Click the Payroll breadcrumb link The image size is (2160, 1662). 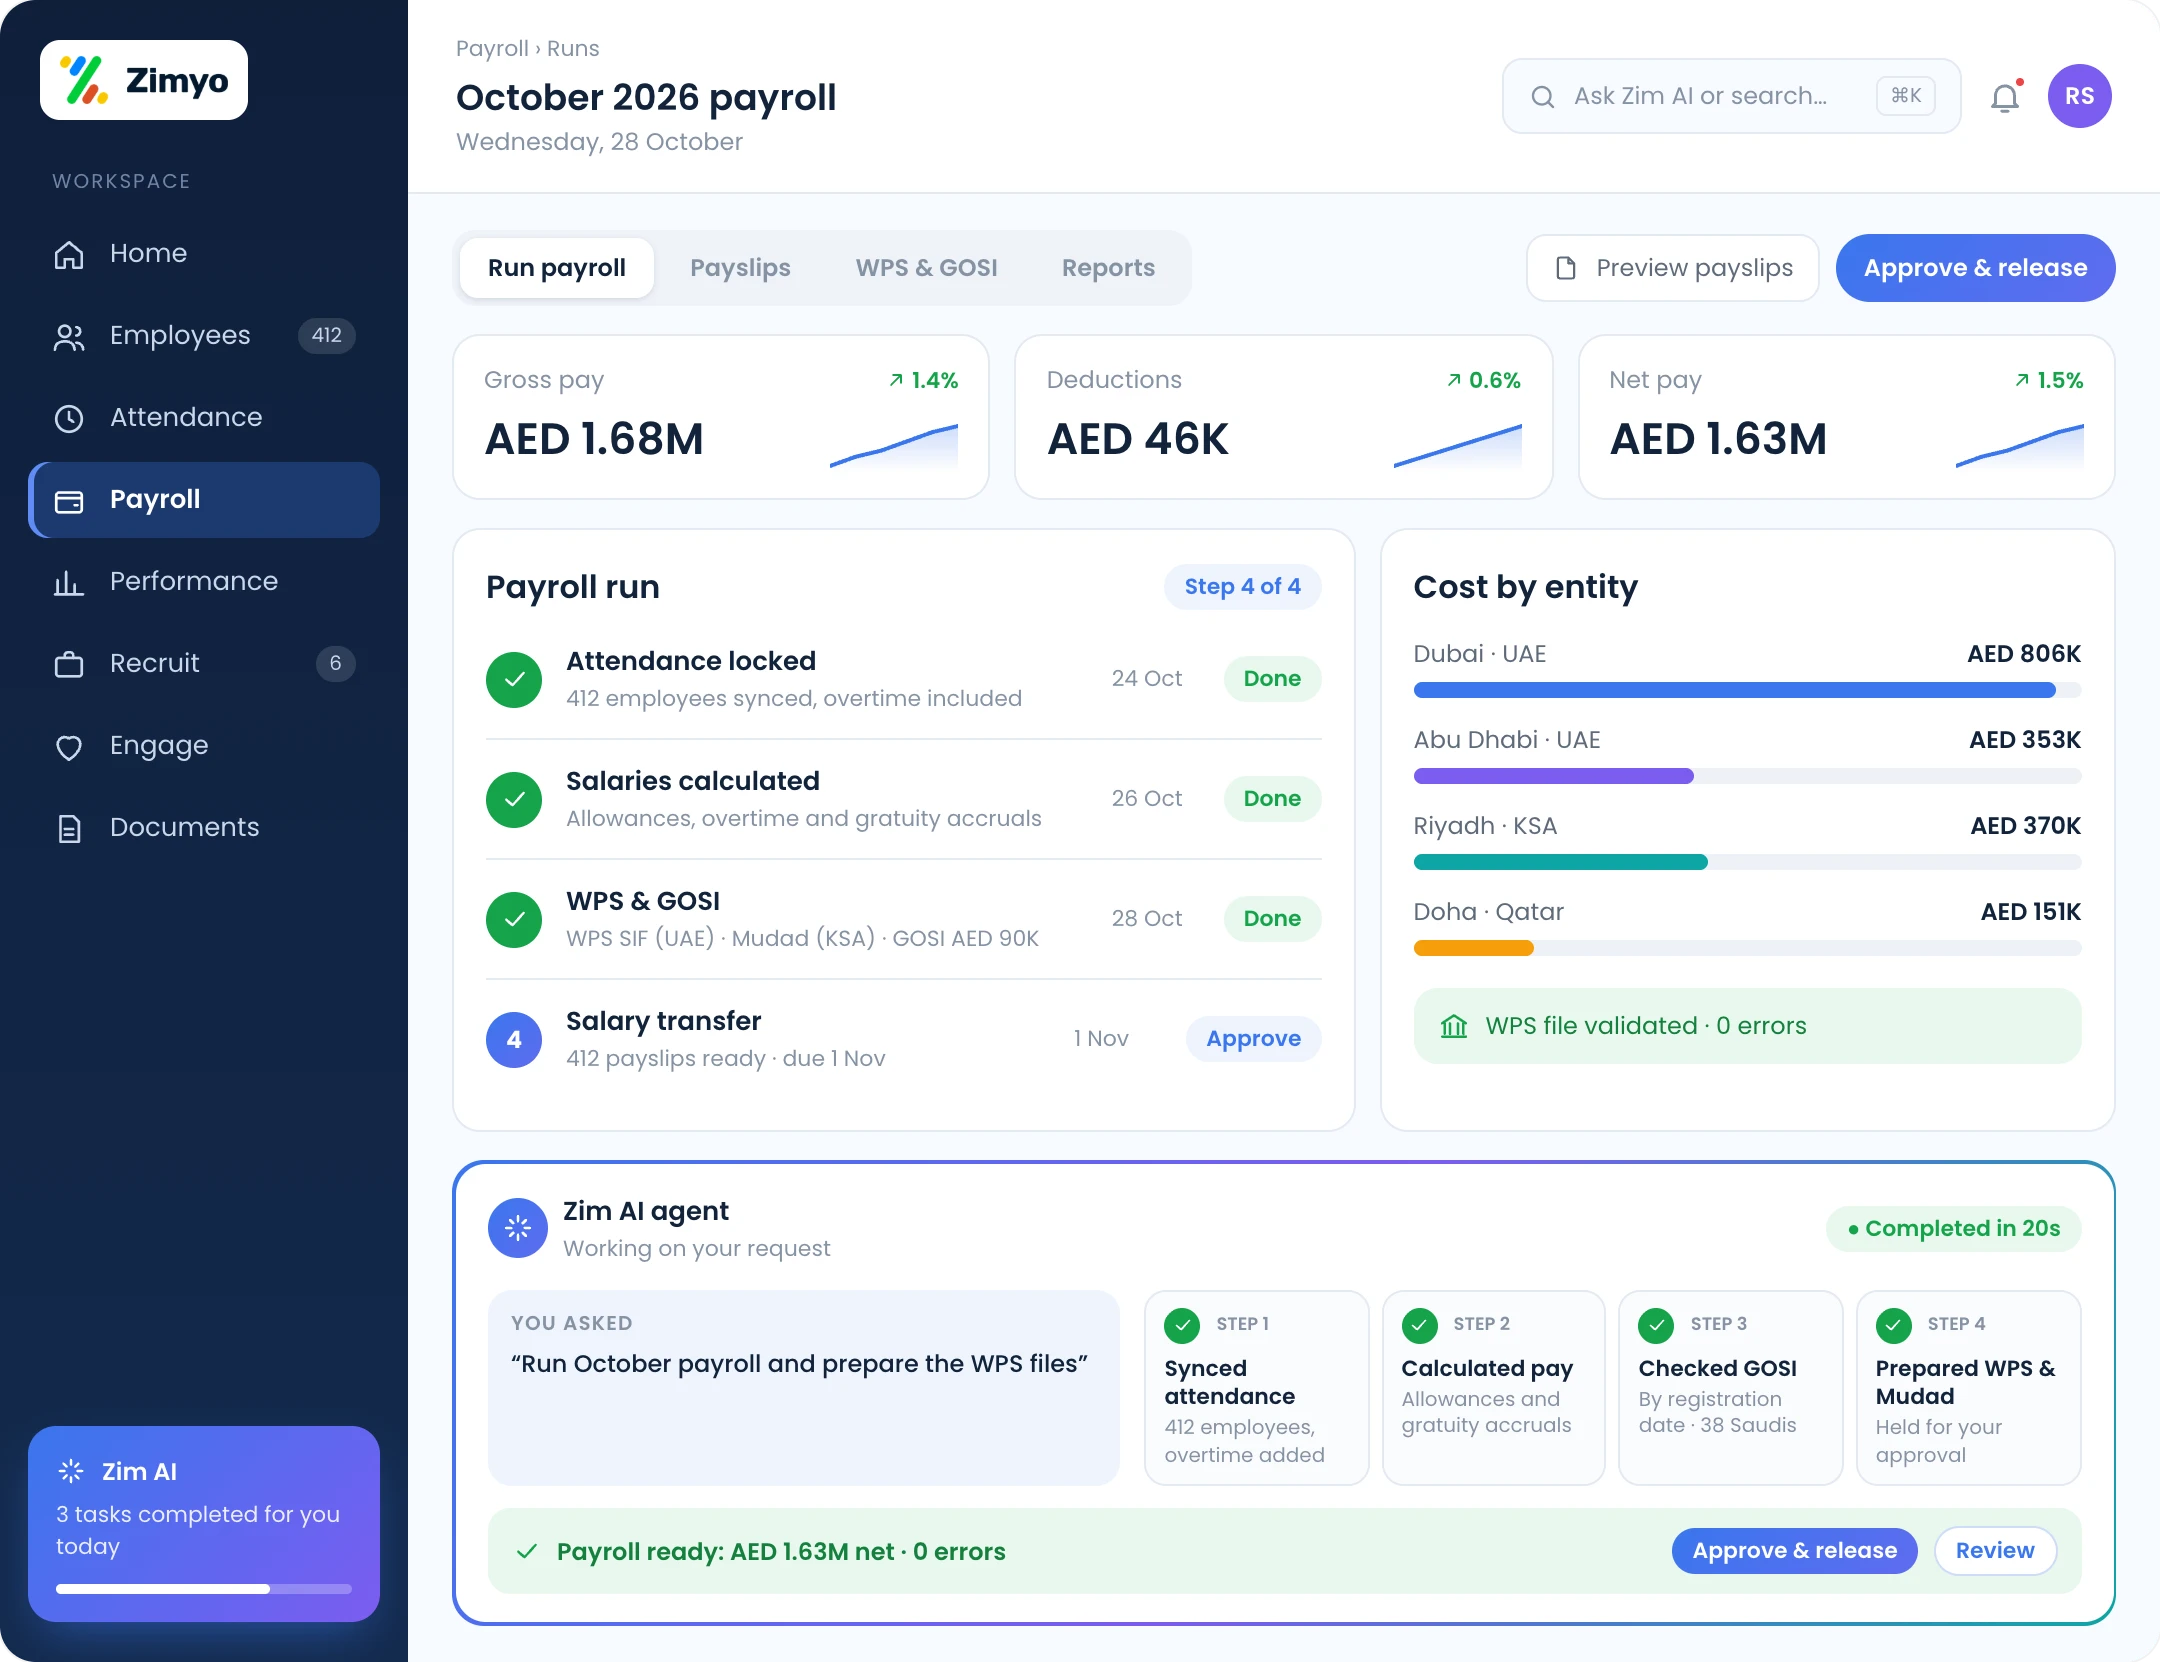pos(491,48)
